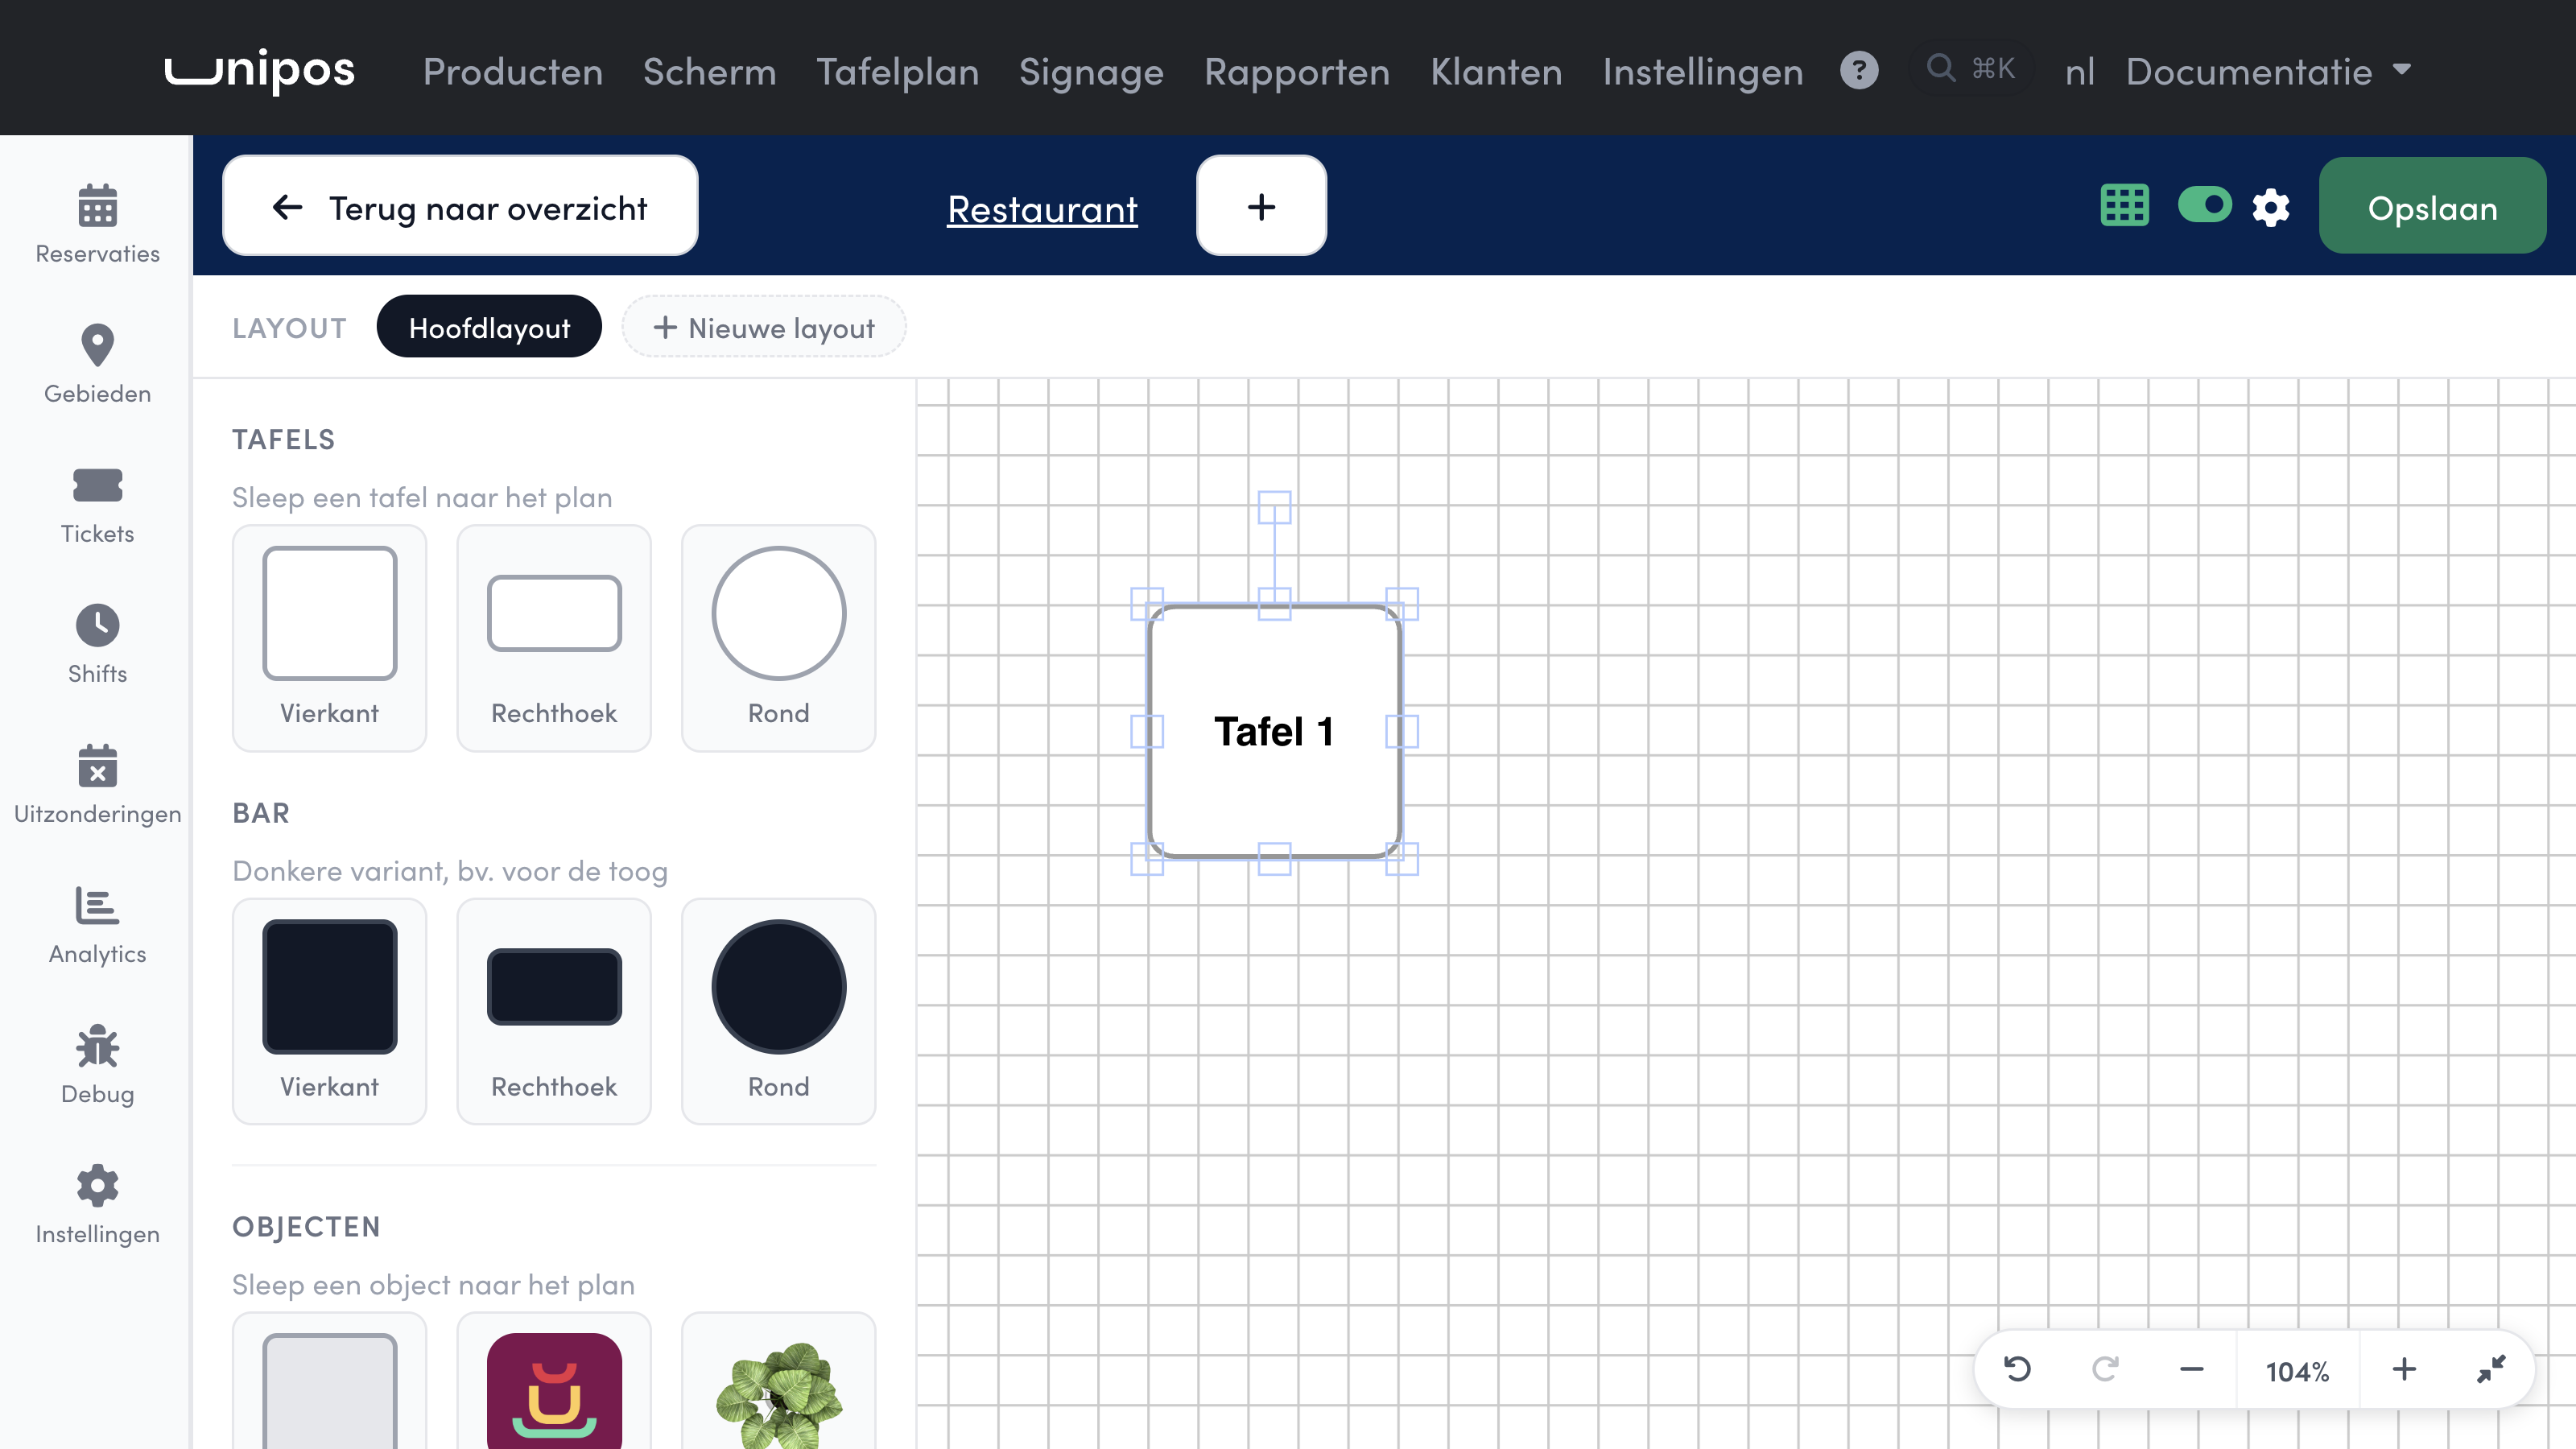Open the Rapporten menu

click(x=1297, y=71)
